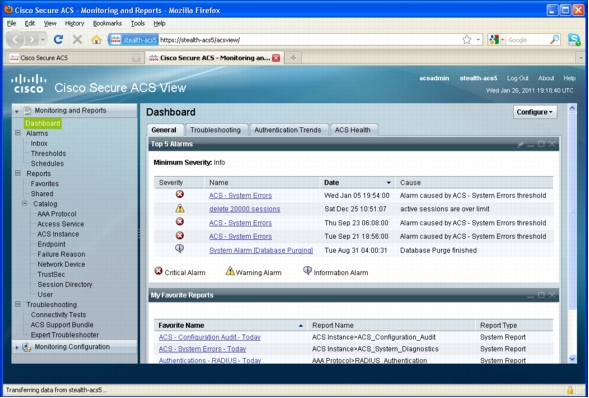Click the Log Out link

coord(517,78)
